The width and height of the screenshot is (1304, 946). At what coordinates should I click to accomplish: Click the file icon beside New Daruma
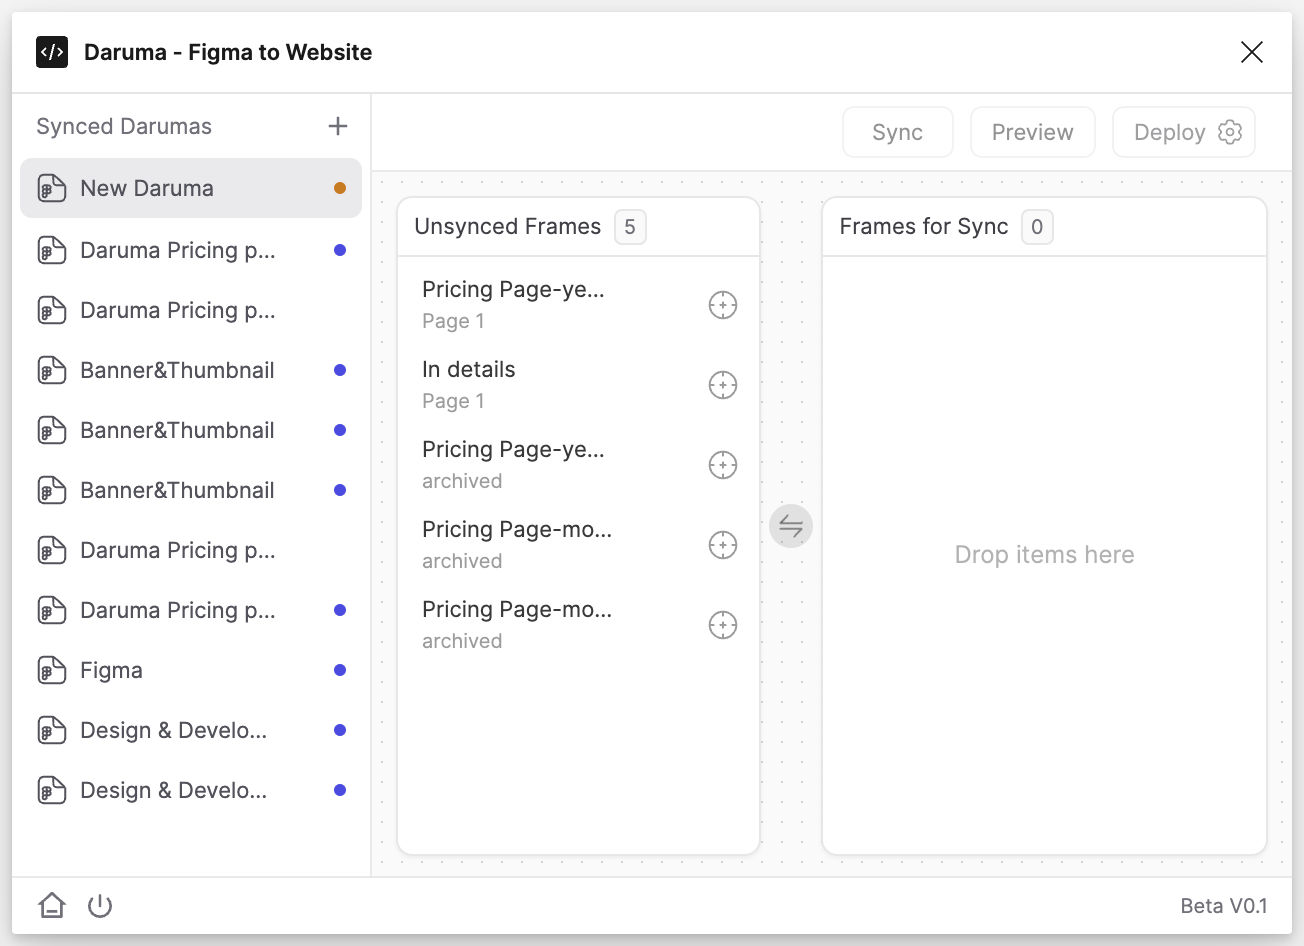pyautogui.click(x=52, y=188)
